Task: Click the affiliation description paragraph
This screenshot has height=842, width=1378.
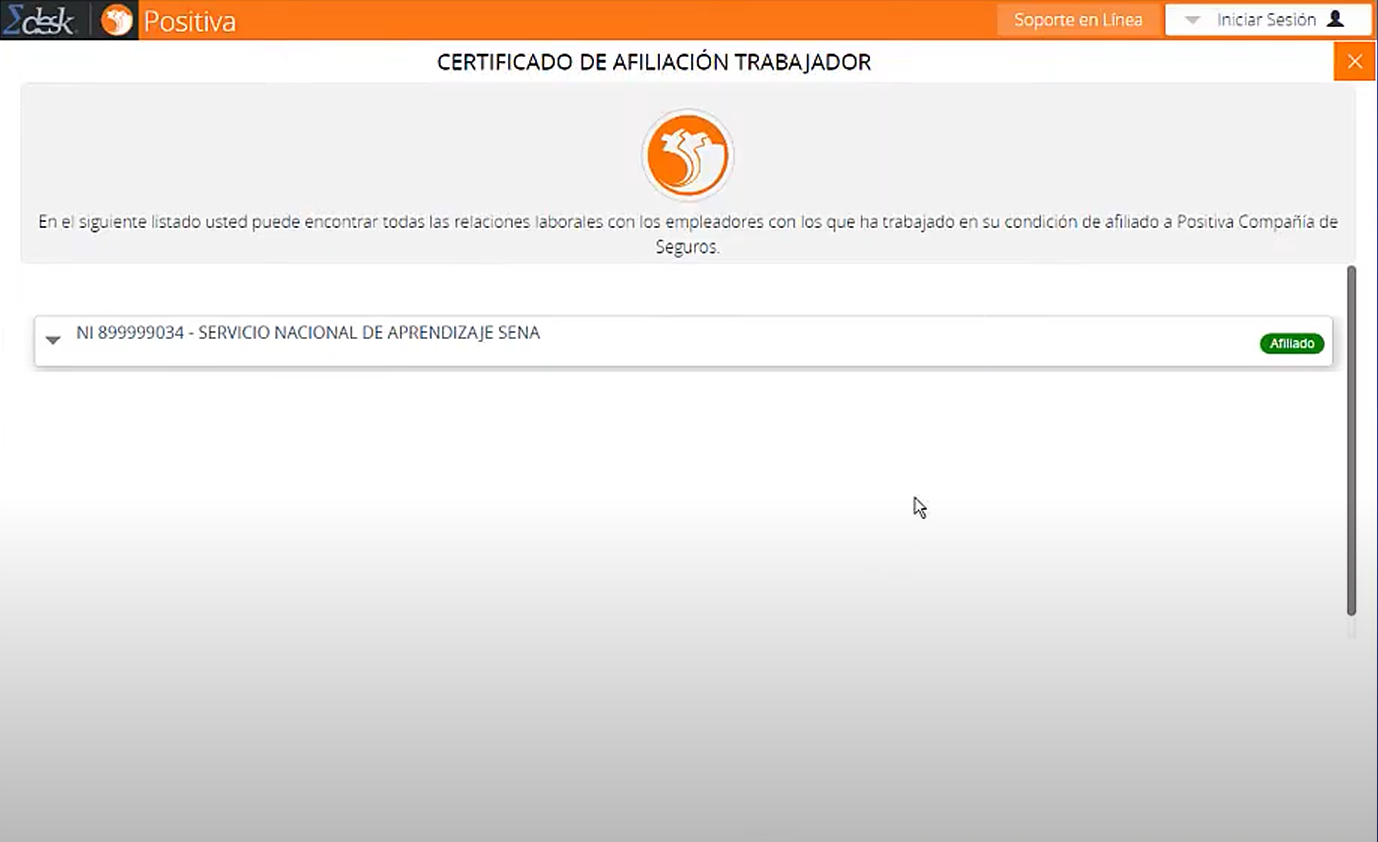Action: [x=687, y=234]
